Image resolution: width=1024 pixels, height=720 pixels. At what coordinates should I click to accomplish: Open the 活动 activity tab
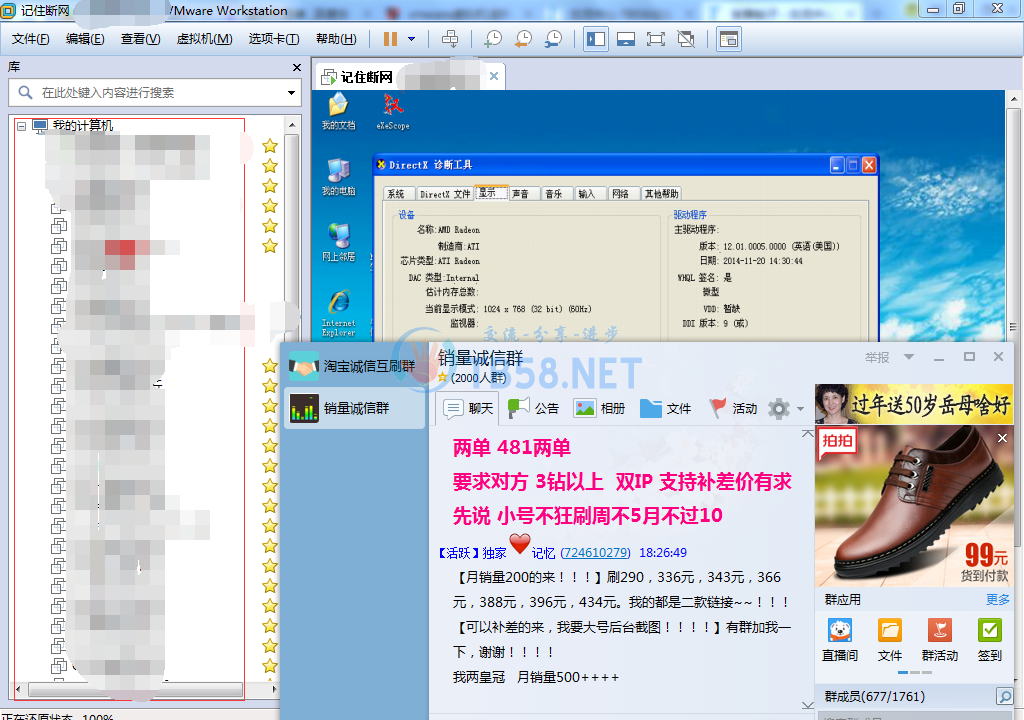click(733, 408)
